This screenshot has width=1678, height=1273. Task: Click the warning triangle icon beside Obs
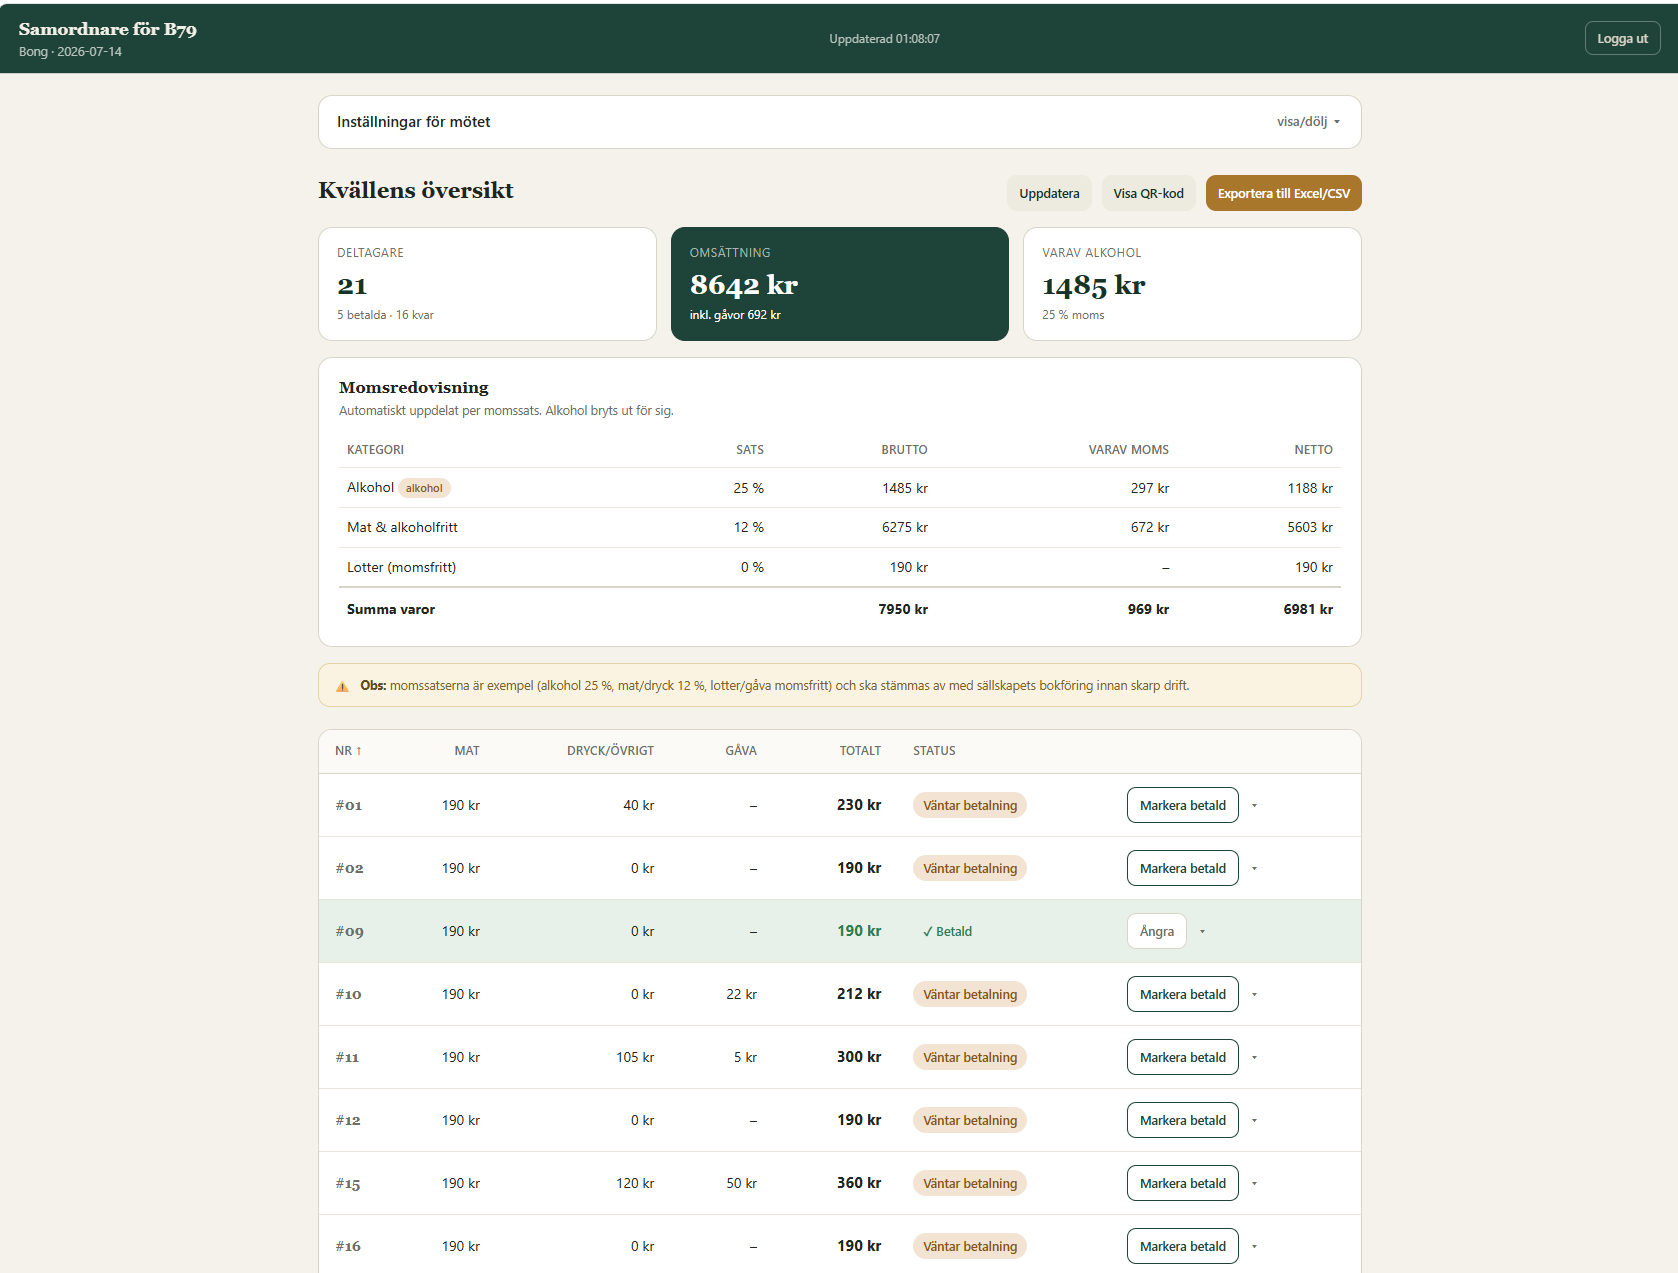(342, 686)
